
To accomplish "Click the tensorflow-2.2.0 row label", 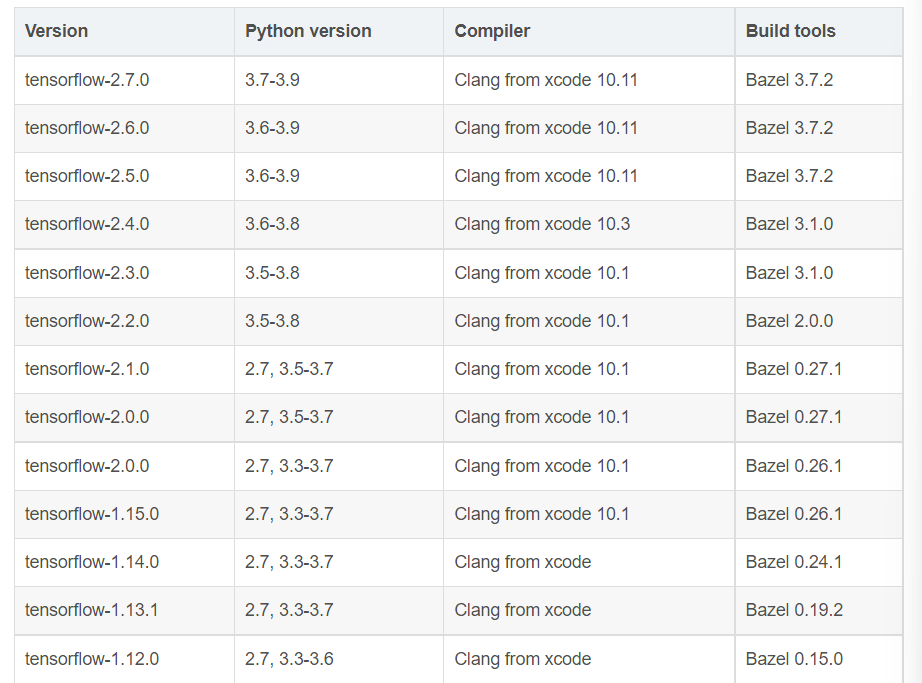I will (x=87, y=321).
